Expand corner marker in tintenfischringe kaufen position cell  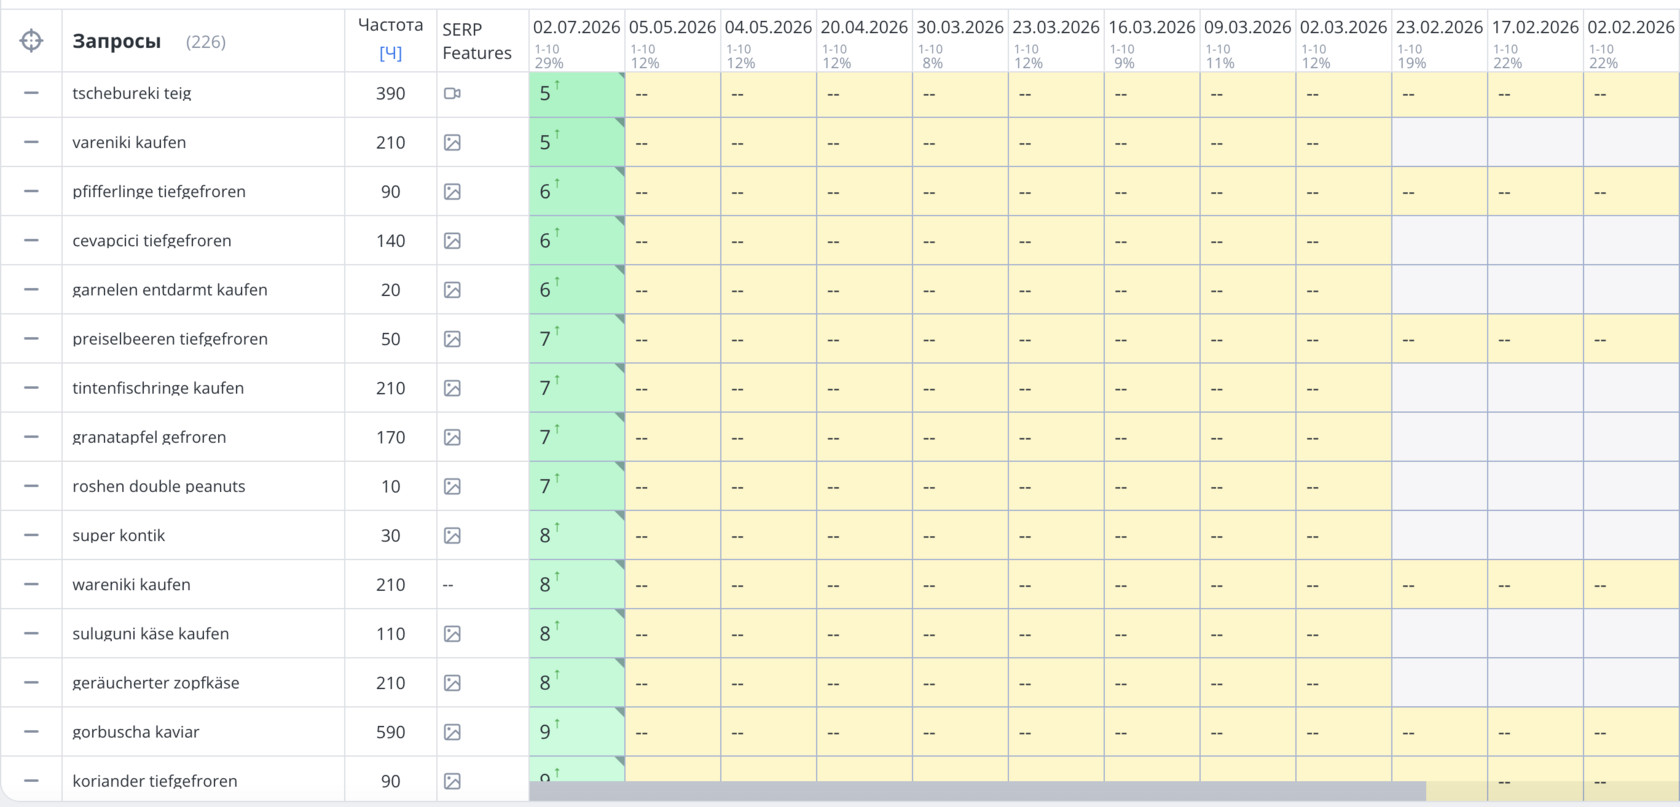[620, 368]
